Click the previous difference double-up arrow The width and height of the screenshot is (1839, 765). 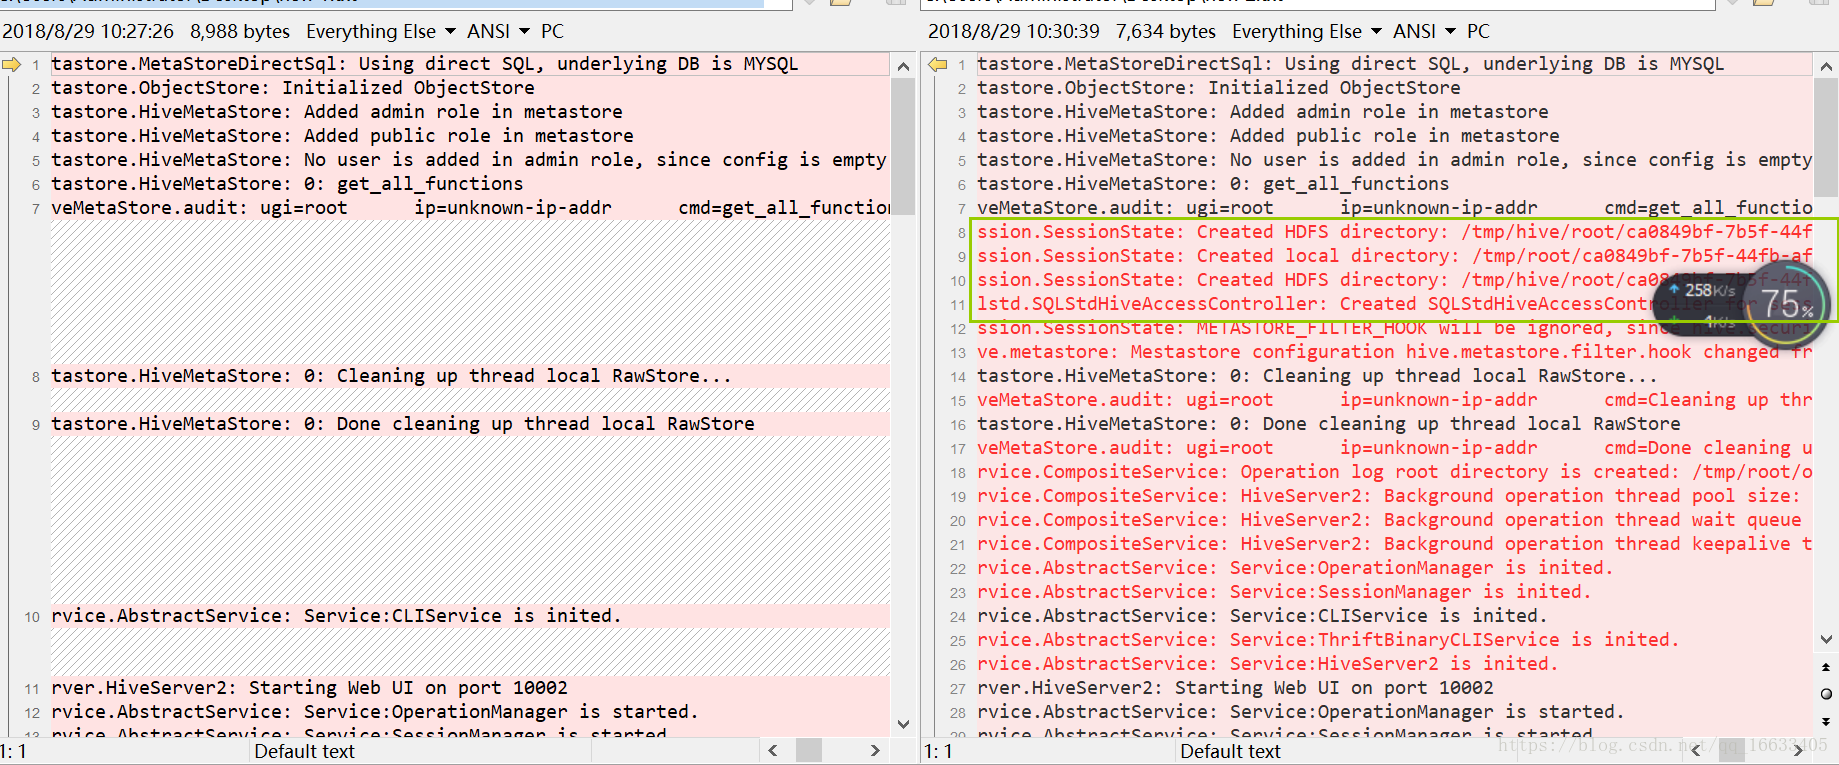pos(1826,667)
